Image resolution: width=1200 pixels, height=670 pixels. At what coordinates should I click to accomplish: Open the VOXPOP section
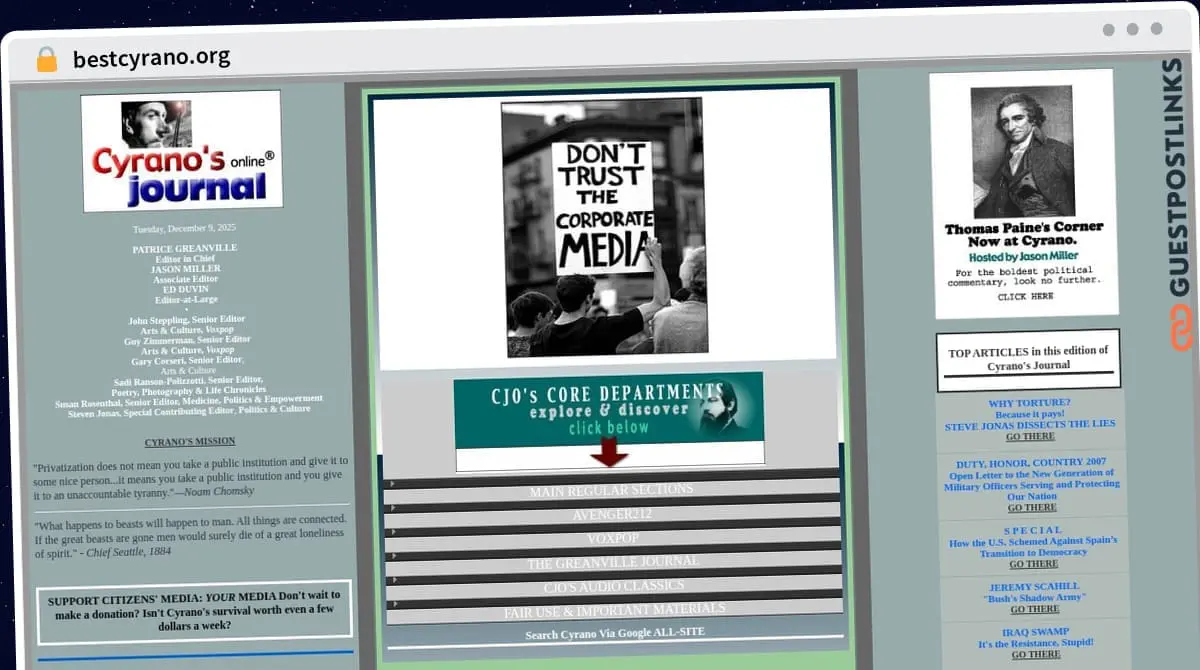613,538
